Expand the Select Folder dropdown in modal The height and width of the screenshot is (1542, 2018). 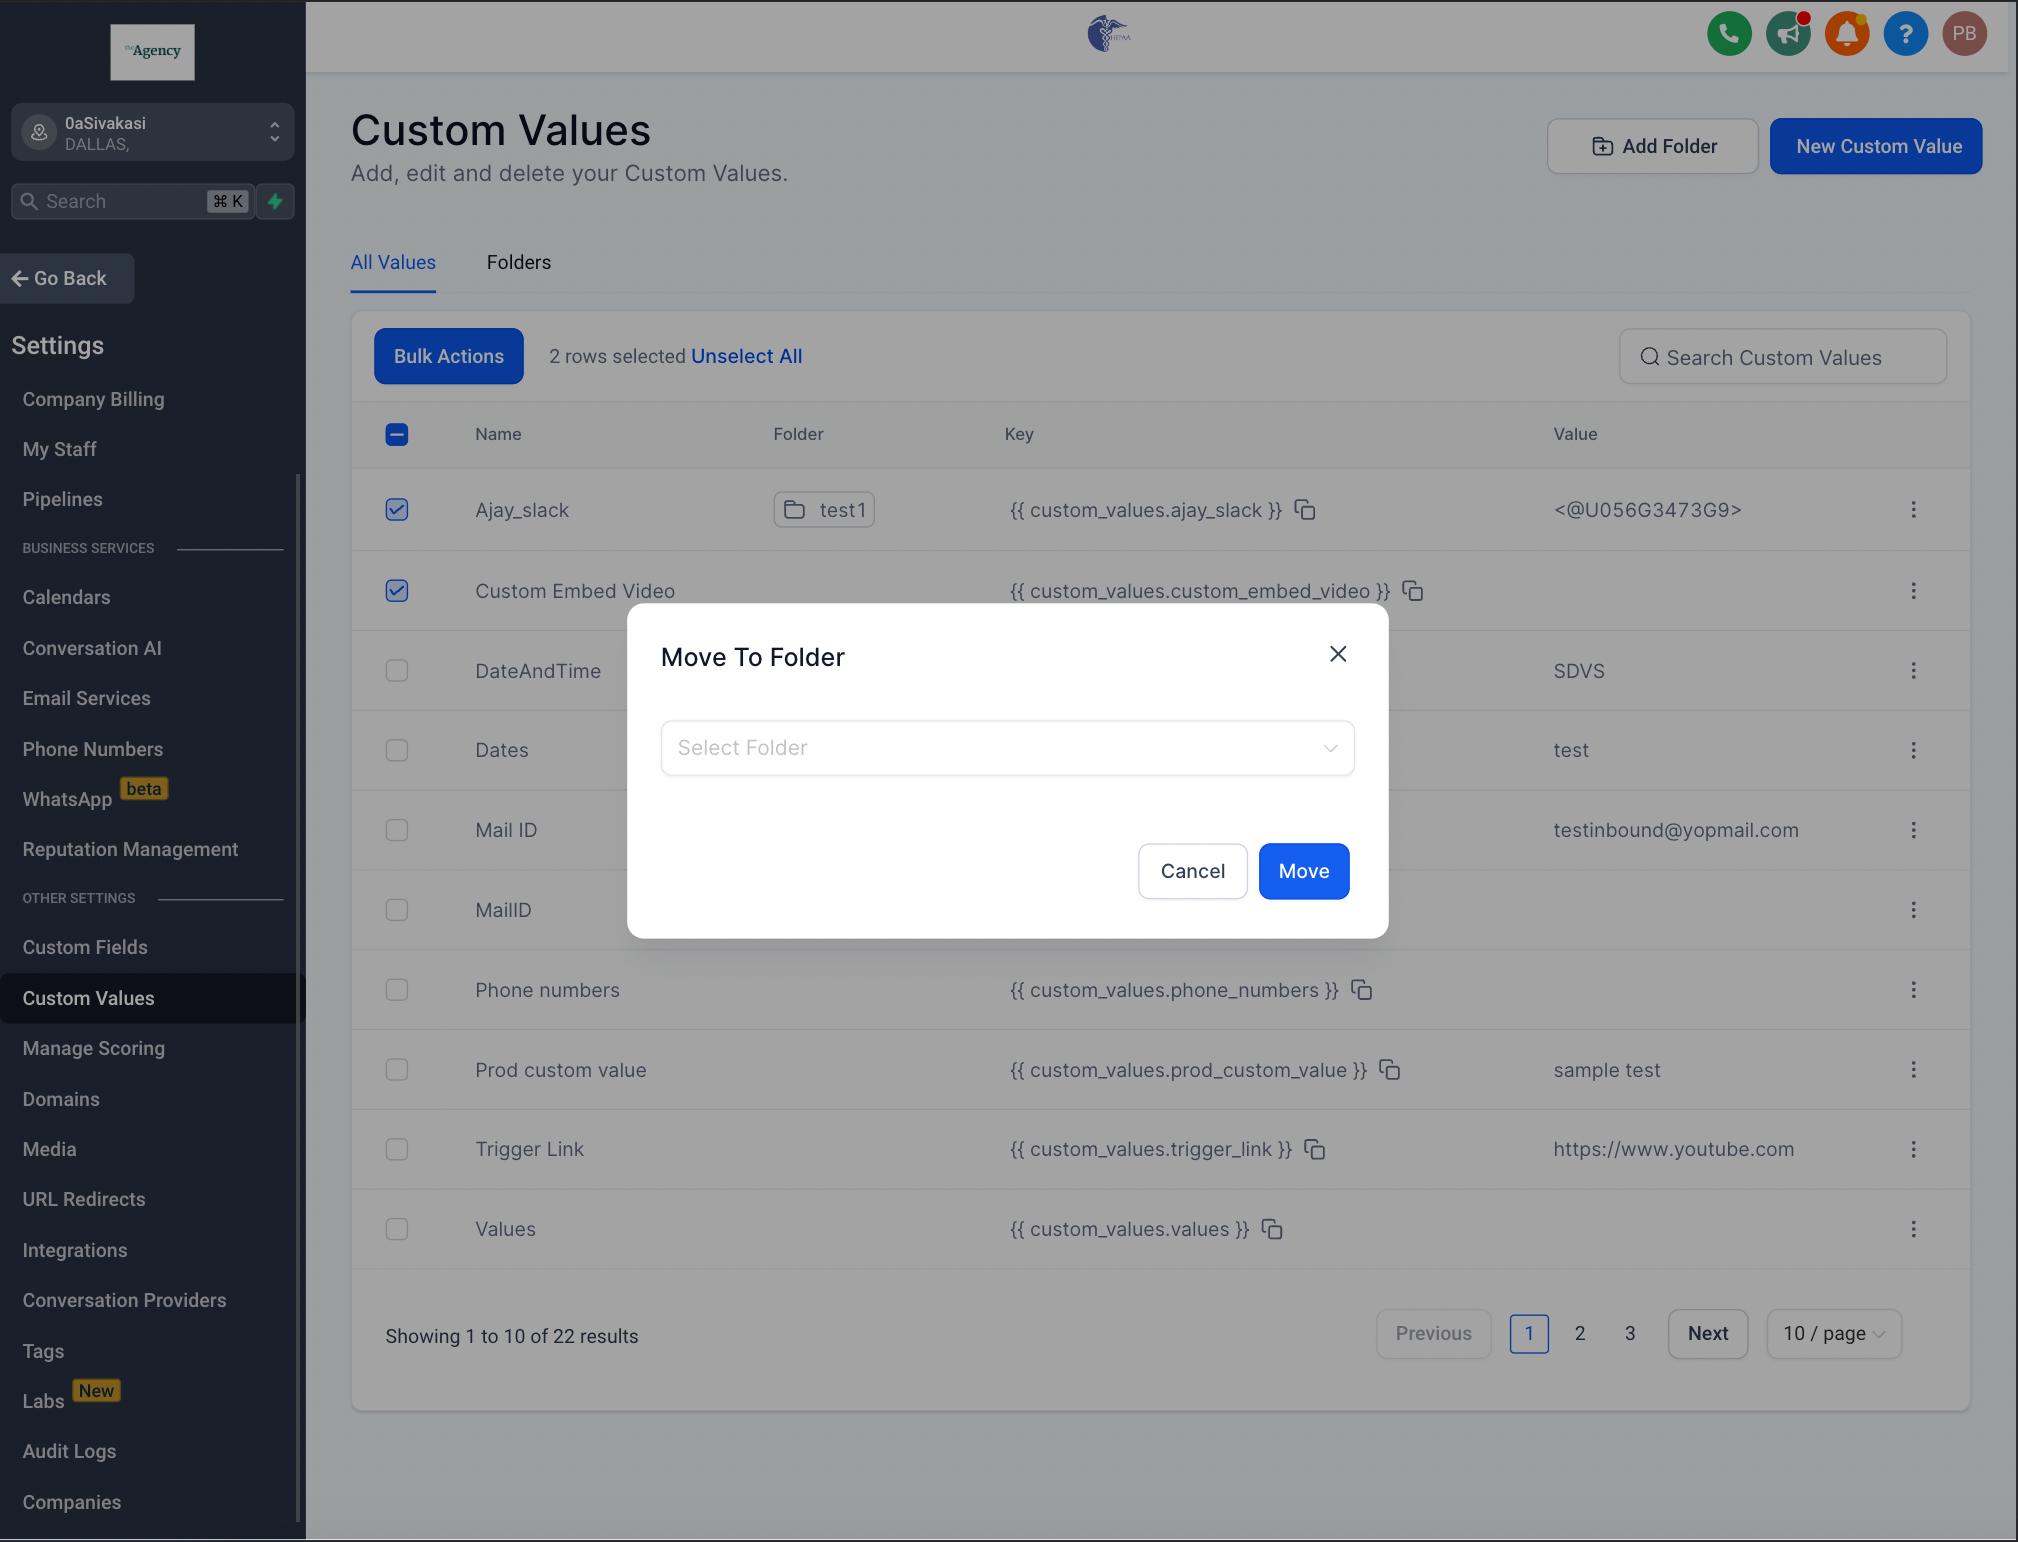click(x=1007, y=747)
